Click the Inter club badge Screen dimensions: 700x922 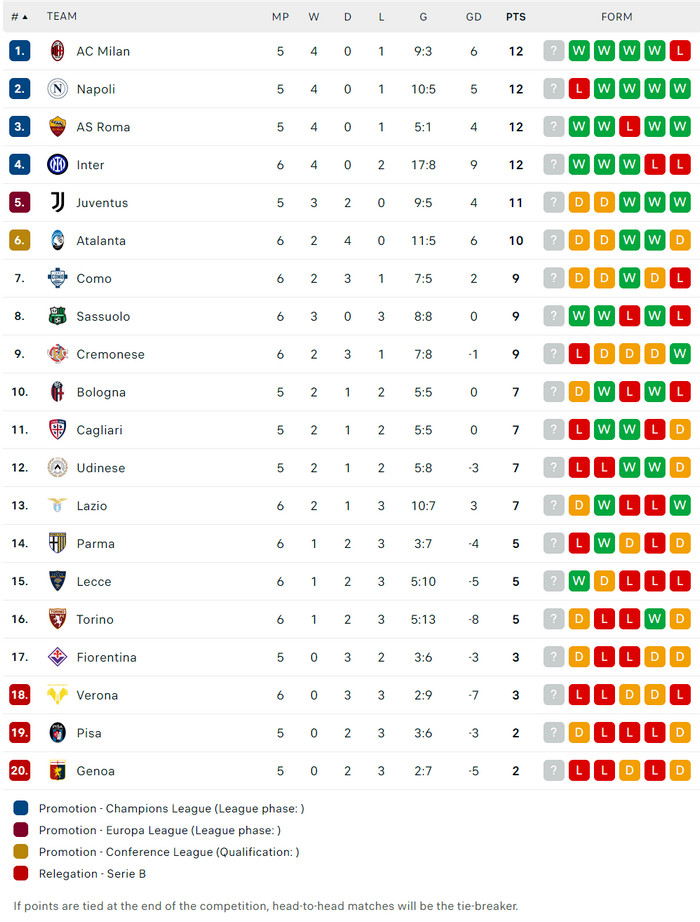tap(58, 165)
